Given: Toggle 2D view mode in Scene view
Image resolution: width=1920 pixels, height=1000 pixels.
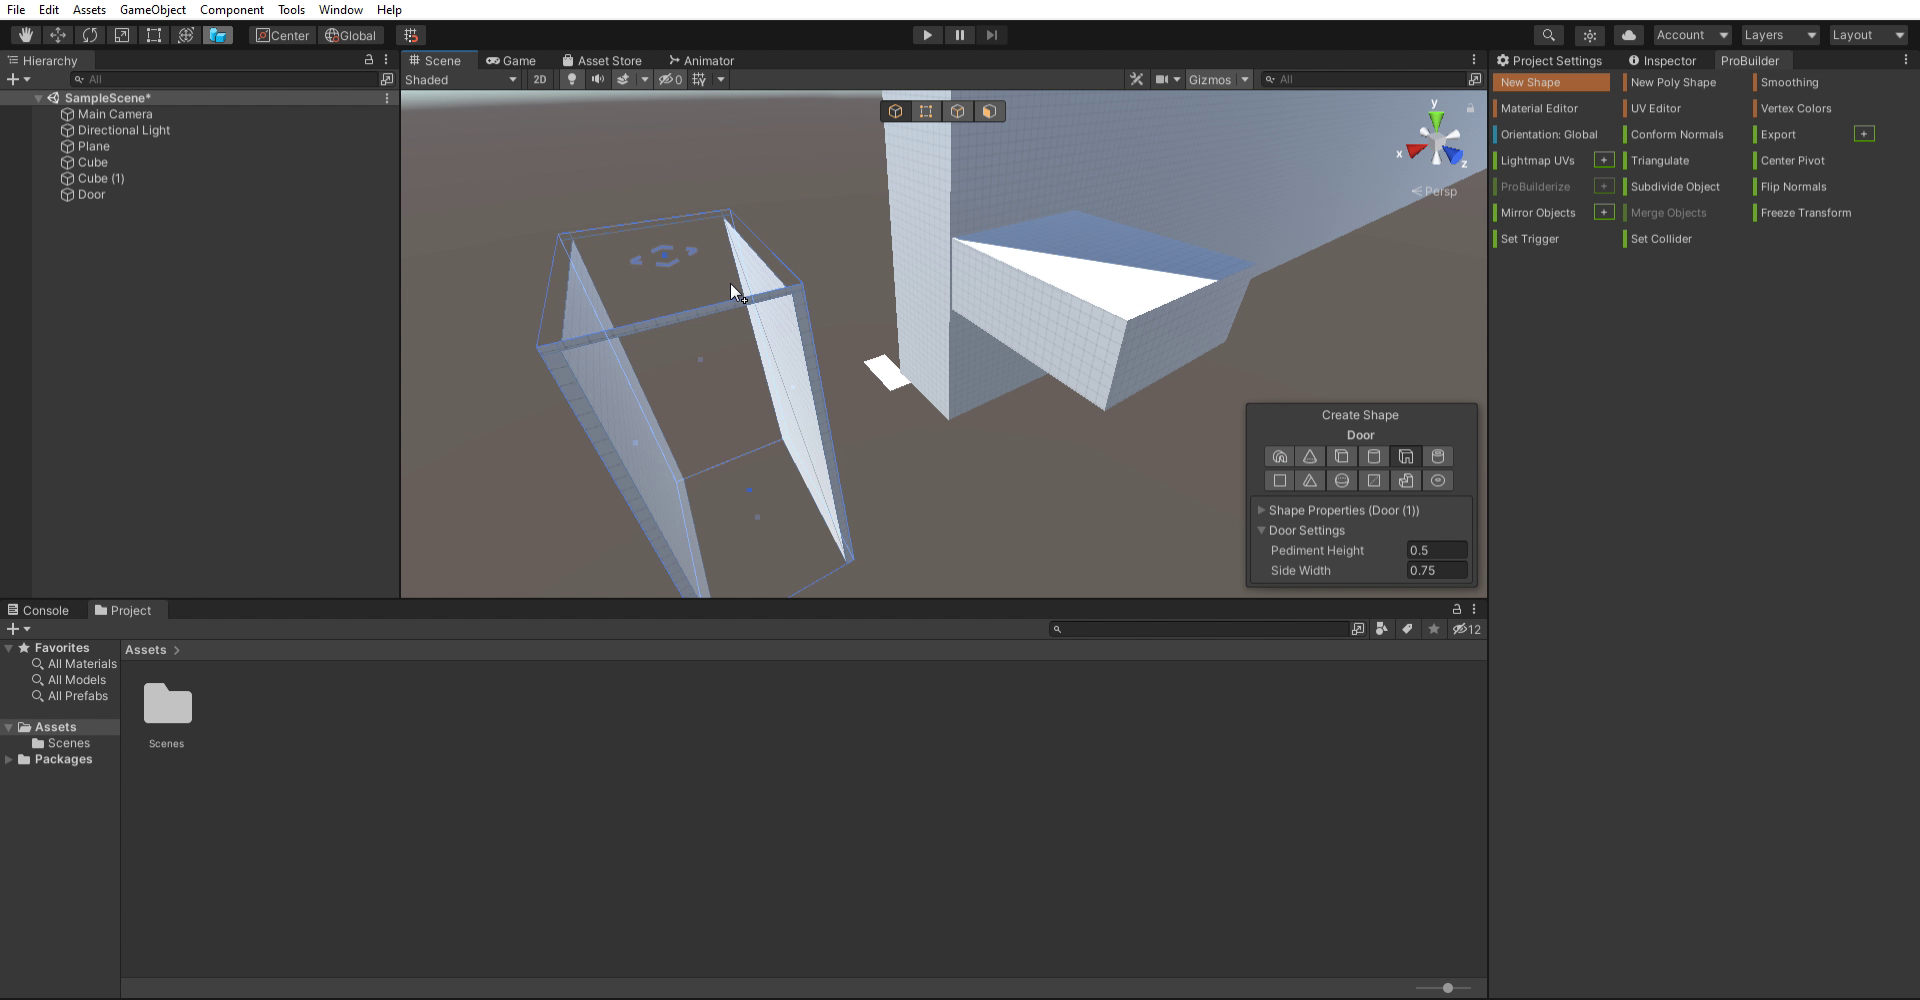Looking at the screenshot, I should pyautogui.click(x=539, y=80).
